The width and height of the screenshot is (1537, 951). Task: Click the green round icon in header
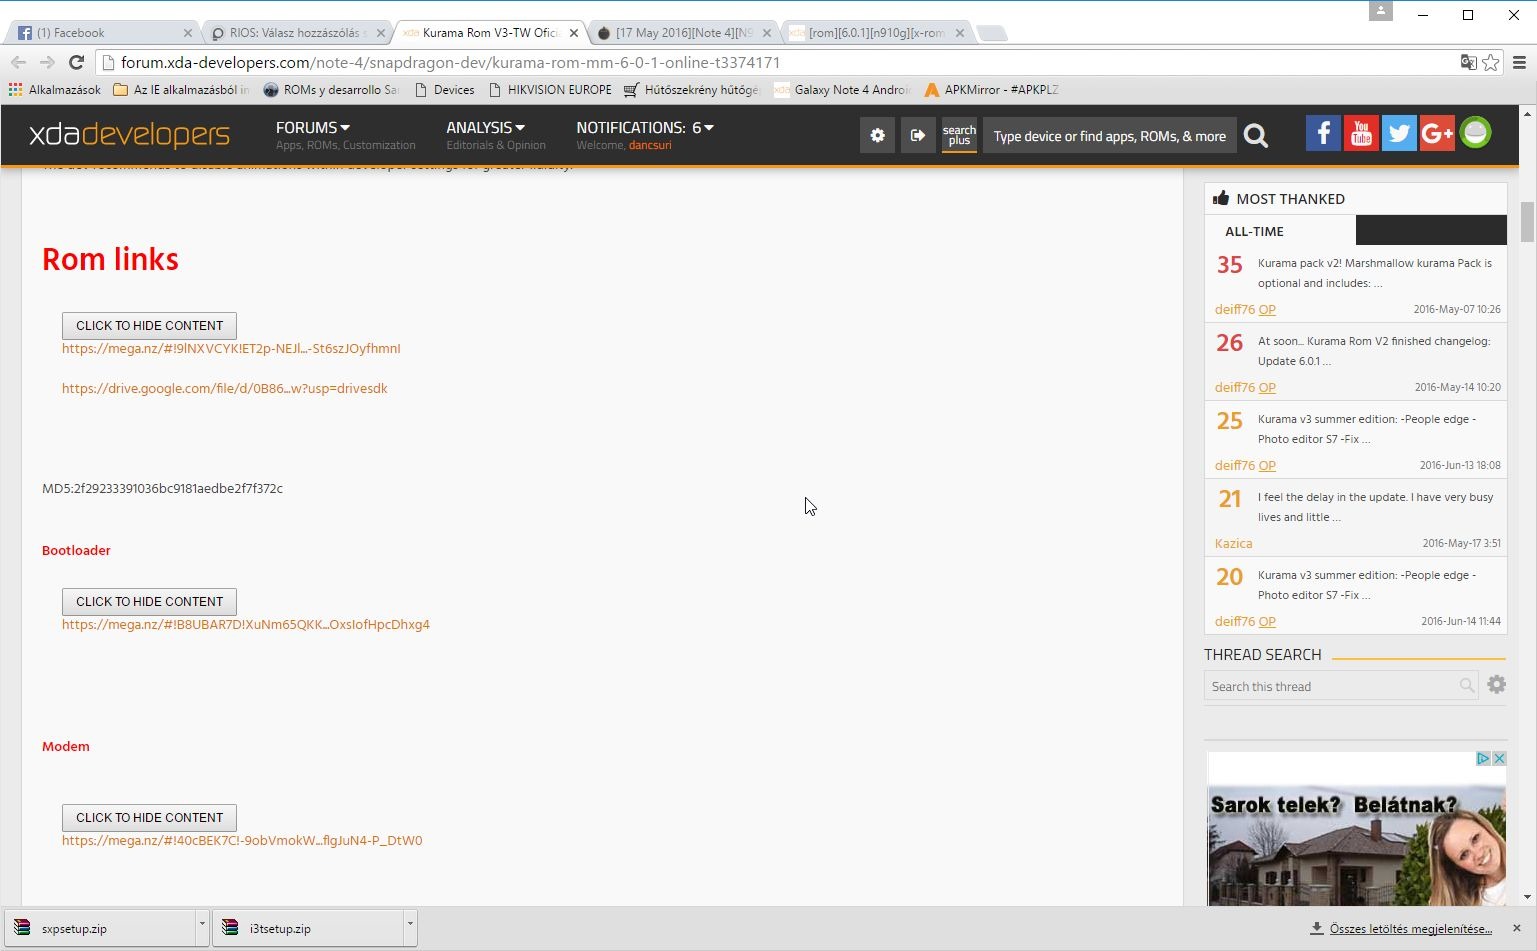click(x=1475, y=132)
